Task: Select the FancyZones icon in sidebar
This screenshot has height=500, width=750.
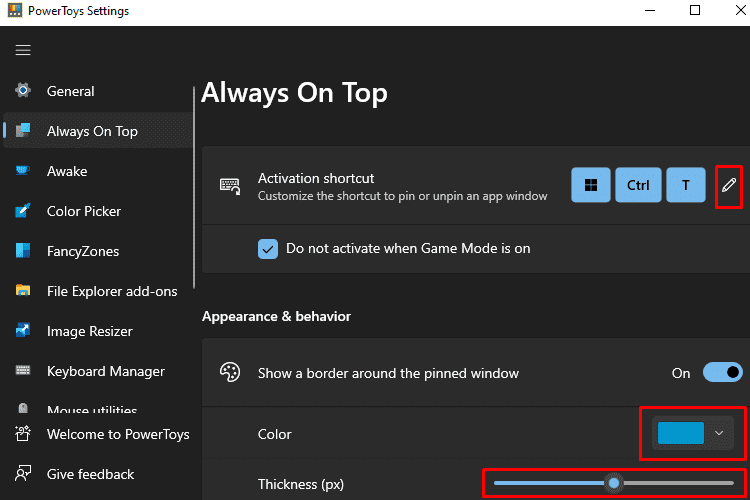Action: tap(22, 251)
